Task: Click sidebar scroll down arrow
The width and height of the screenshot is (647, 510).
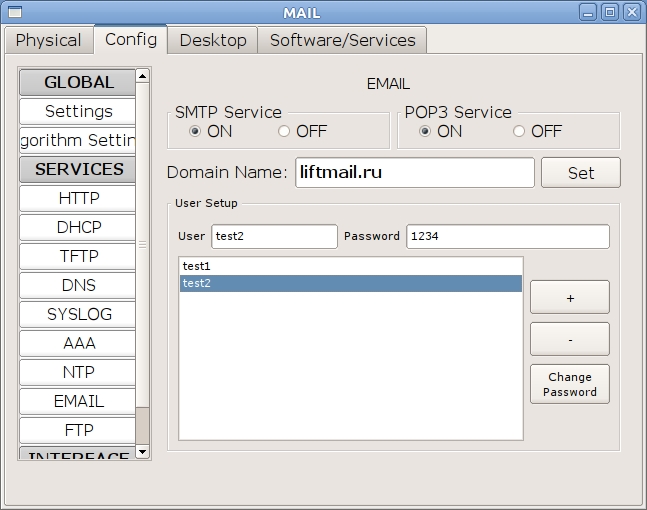Action: click(142, 451)
